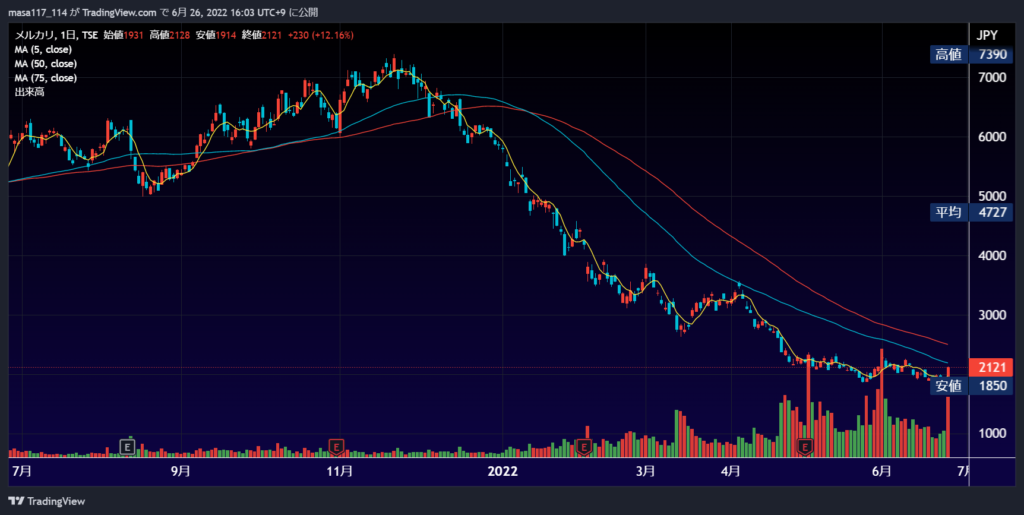Click the 終値2121 close value in legend
Viewport: 1024px width, 515px height.
(x=262, y=35)
